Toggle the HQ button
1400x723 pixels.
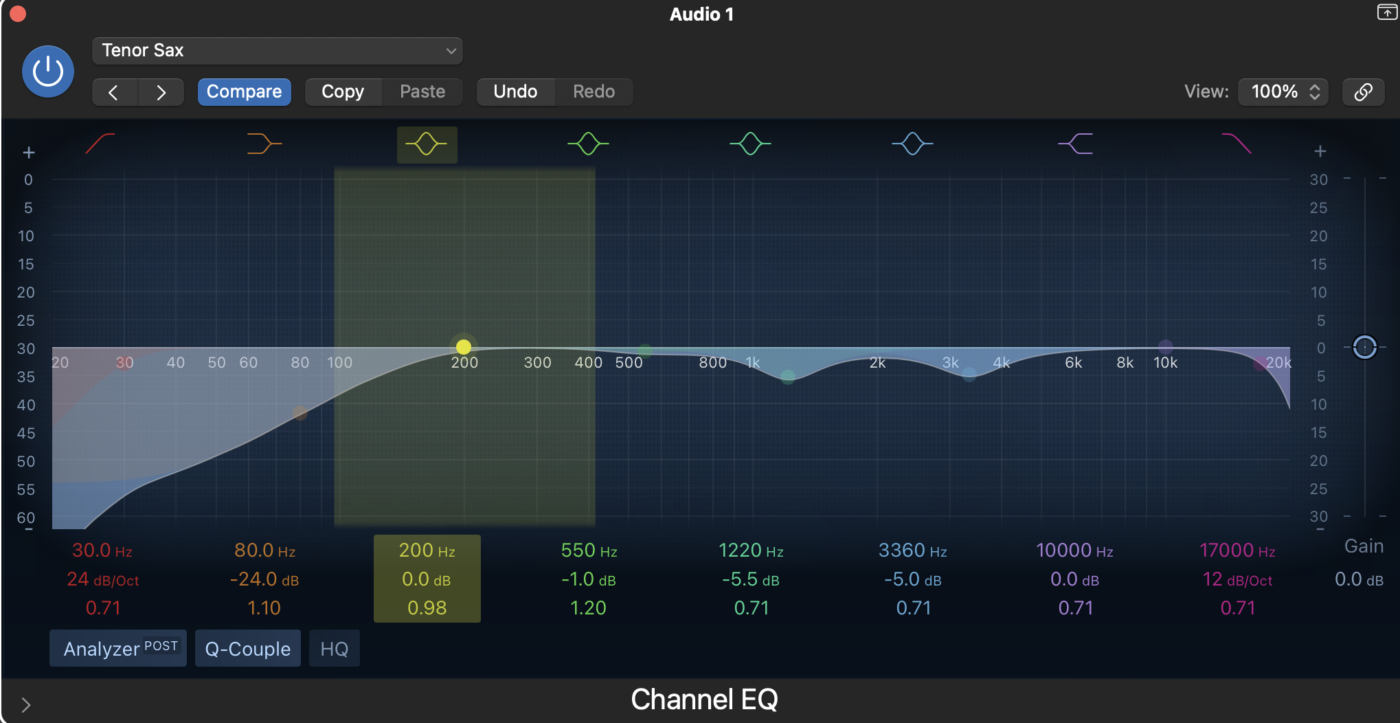point(334,649)
